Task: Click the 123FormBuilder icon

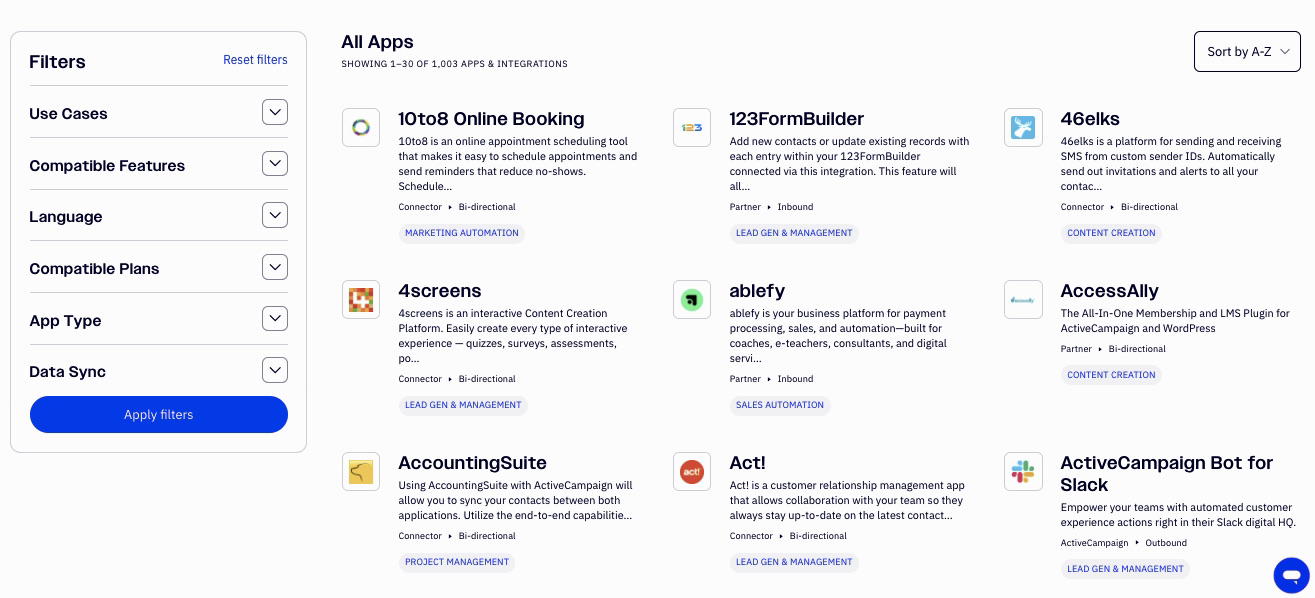Action: [x=692, y=127]
